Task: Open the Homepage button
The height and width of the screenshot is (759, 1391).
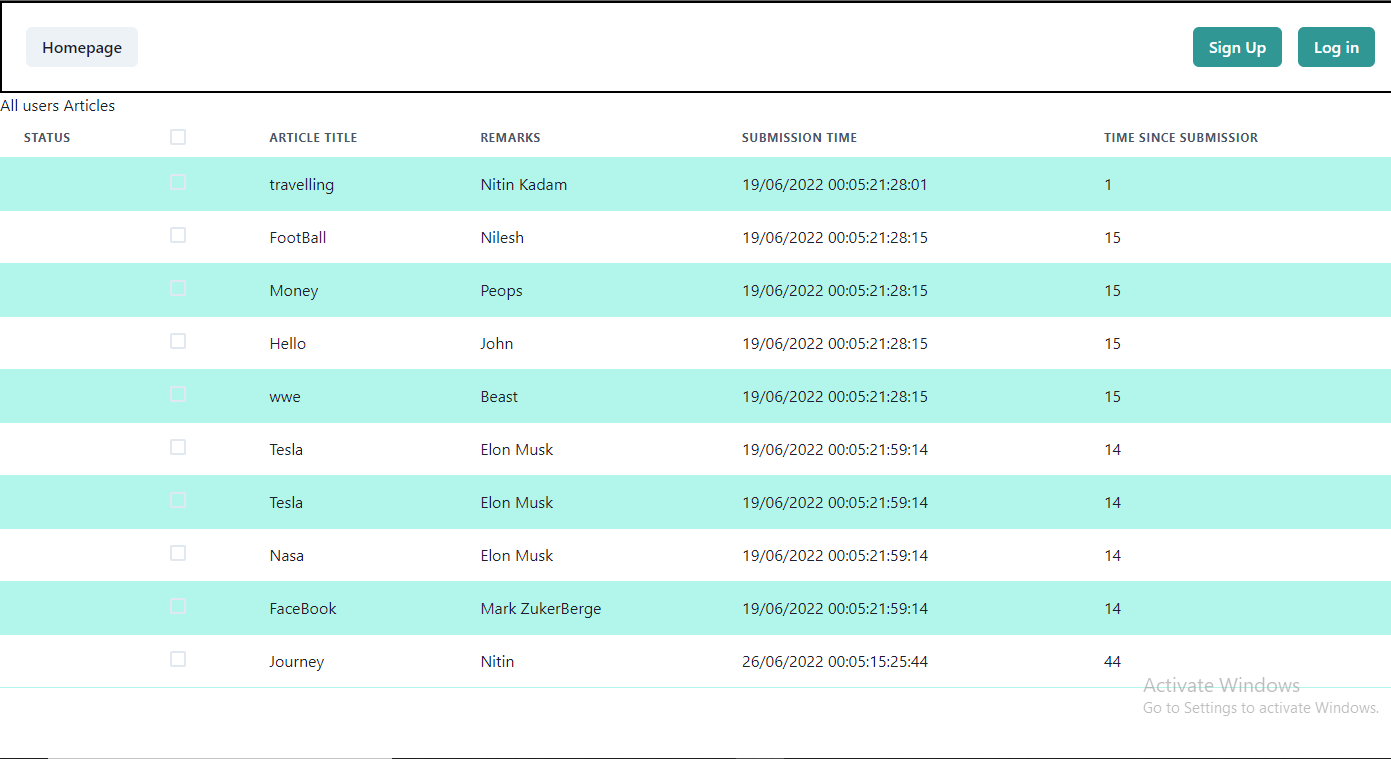Action: [x=82, y=47]
